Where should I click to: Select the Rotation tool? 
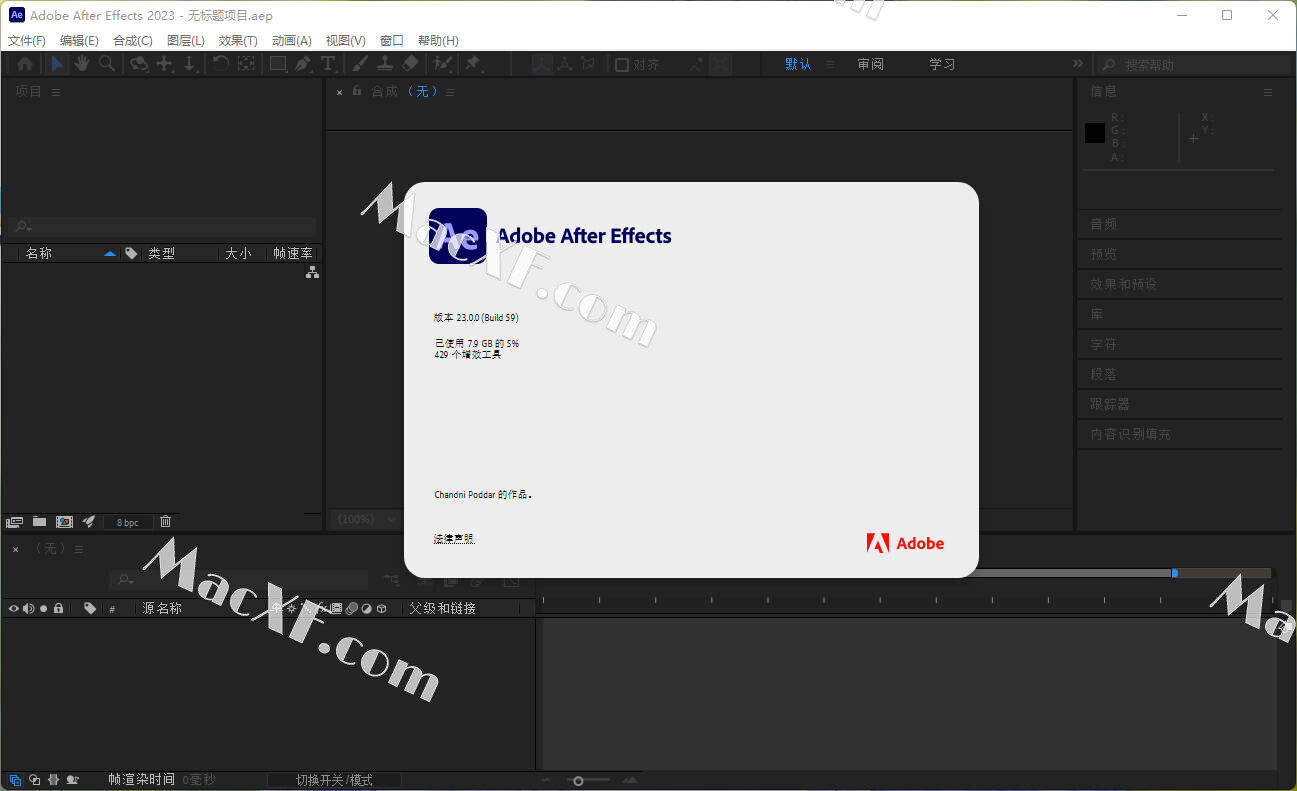click(x=221, y=64)
